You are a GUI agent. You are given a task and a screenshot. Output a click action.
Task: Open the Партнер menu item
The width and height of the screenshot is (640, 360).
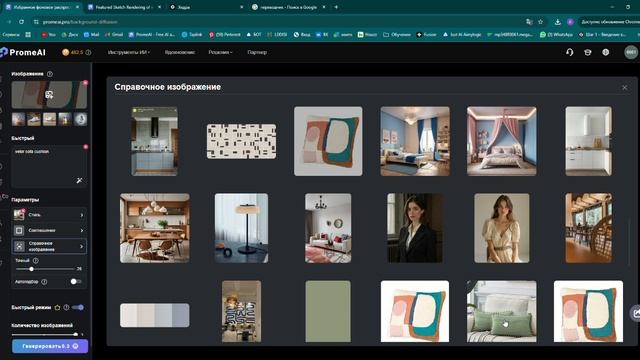[257, 52]
